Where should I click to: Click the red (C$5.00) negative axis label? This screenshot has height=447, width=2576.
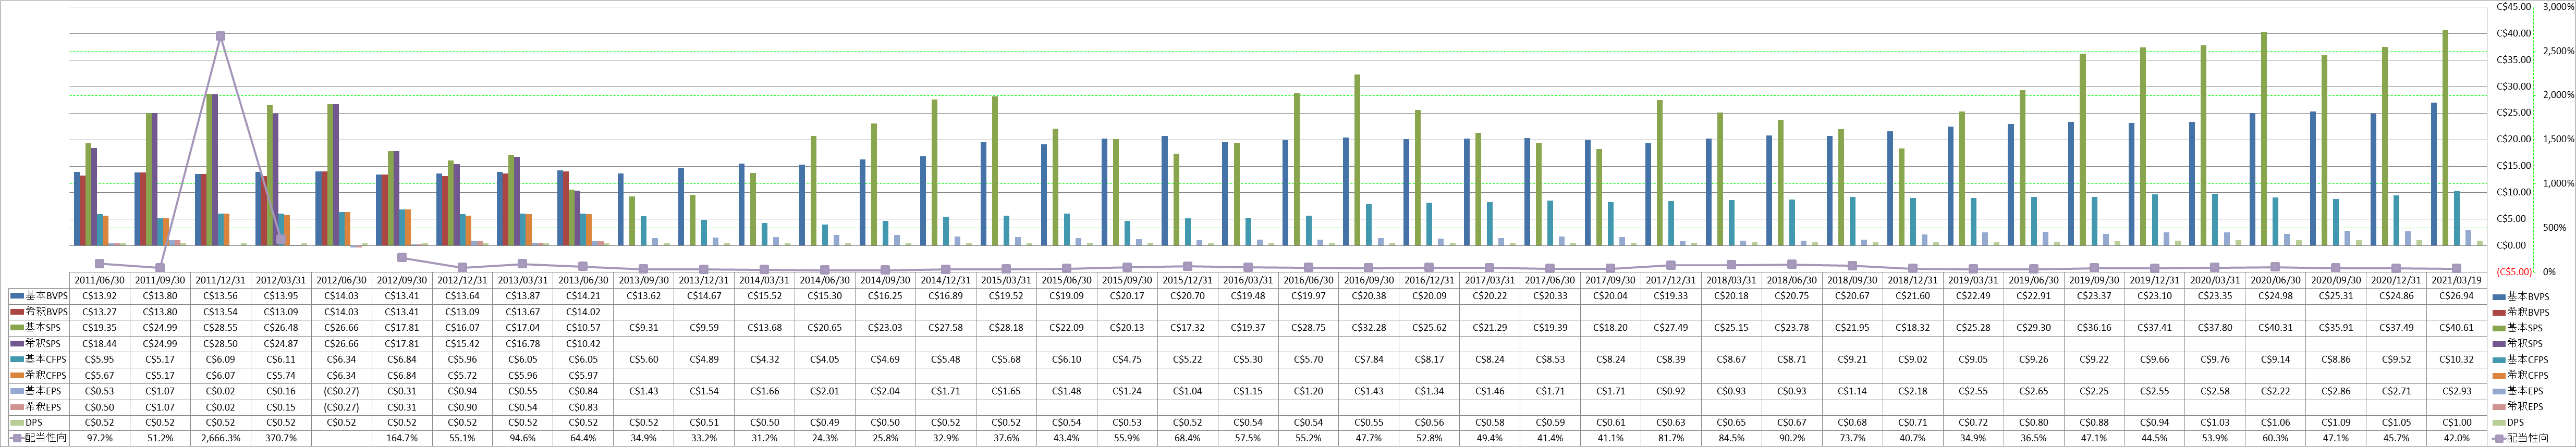pos(2513,271)
